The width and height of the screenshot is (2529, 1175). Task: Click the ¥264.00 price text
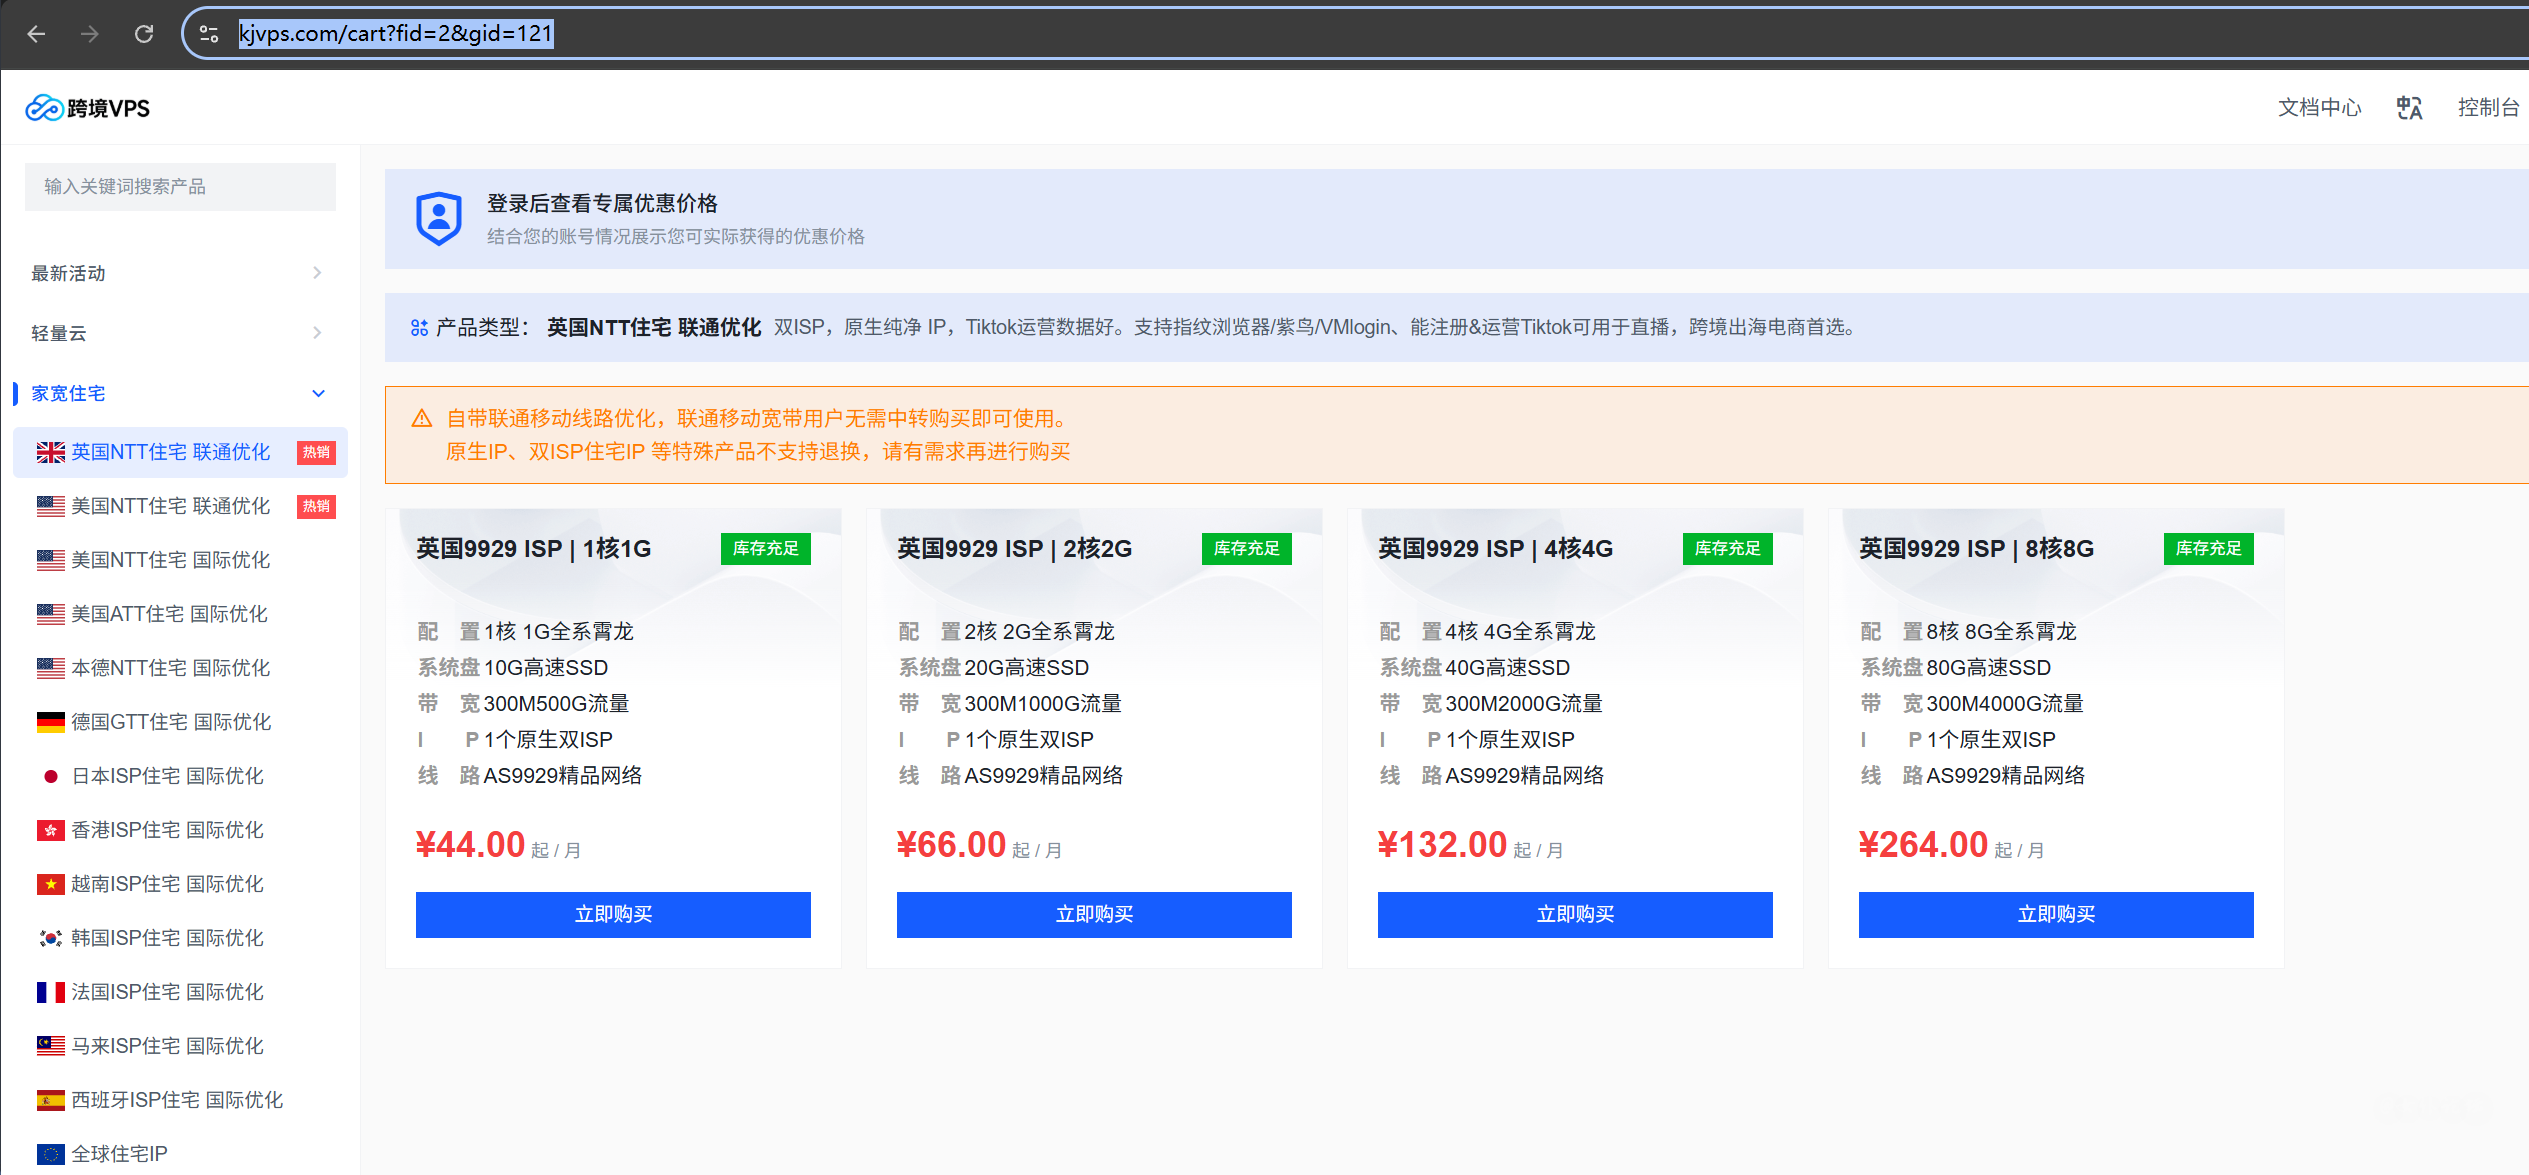[x=1923, y=845]
